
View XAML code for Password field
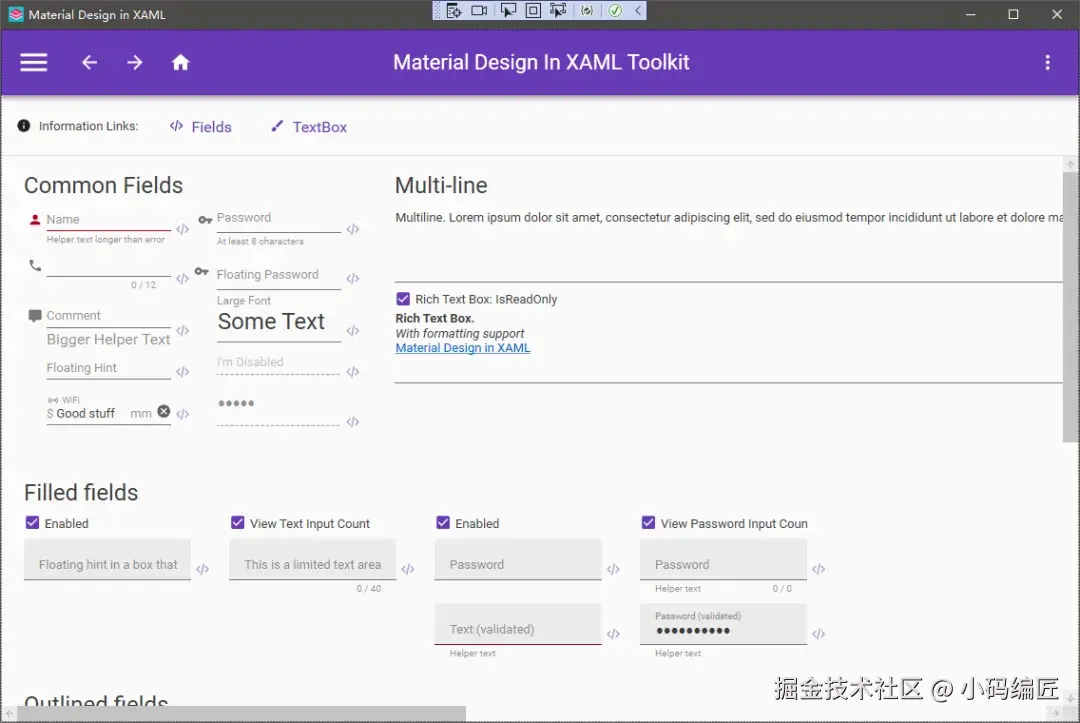(353, 229)
